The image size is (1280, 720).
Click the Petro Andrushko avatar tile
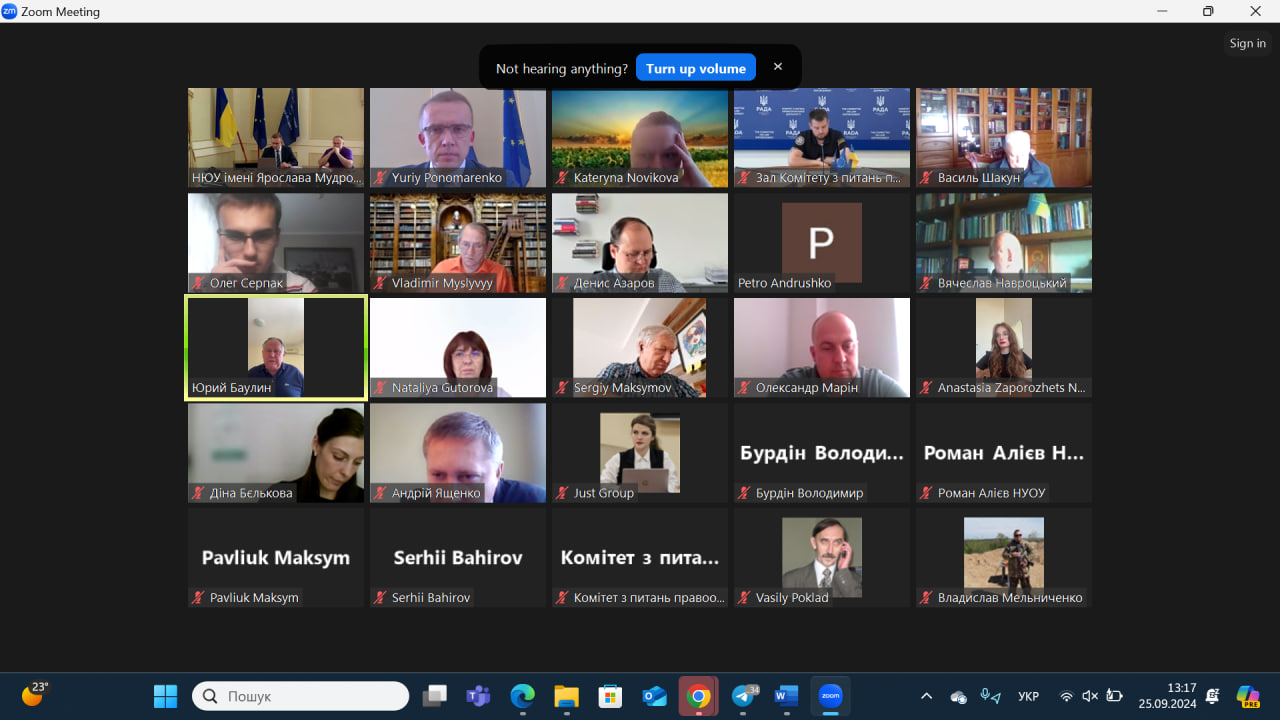tap(821, 242)
